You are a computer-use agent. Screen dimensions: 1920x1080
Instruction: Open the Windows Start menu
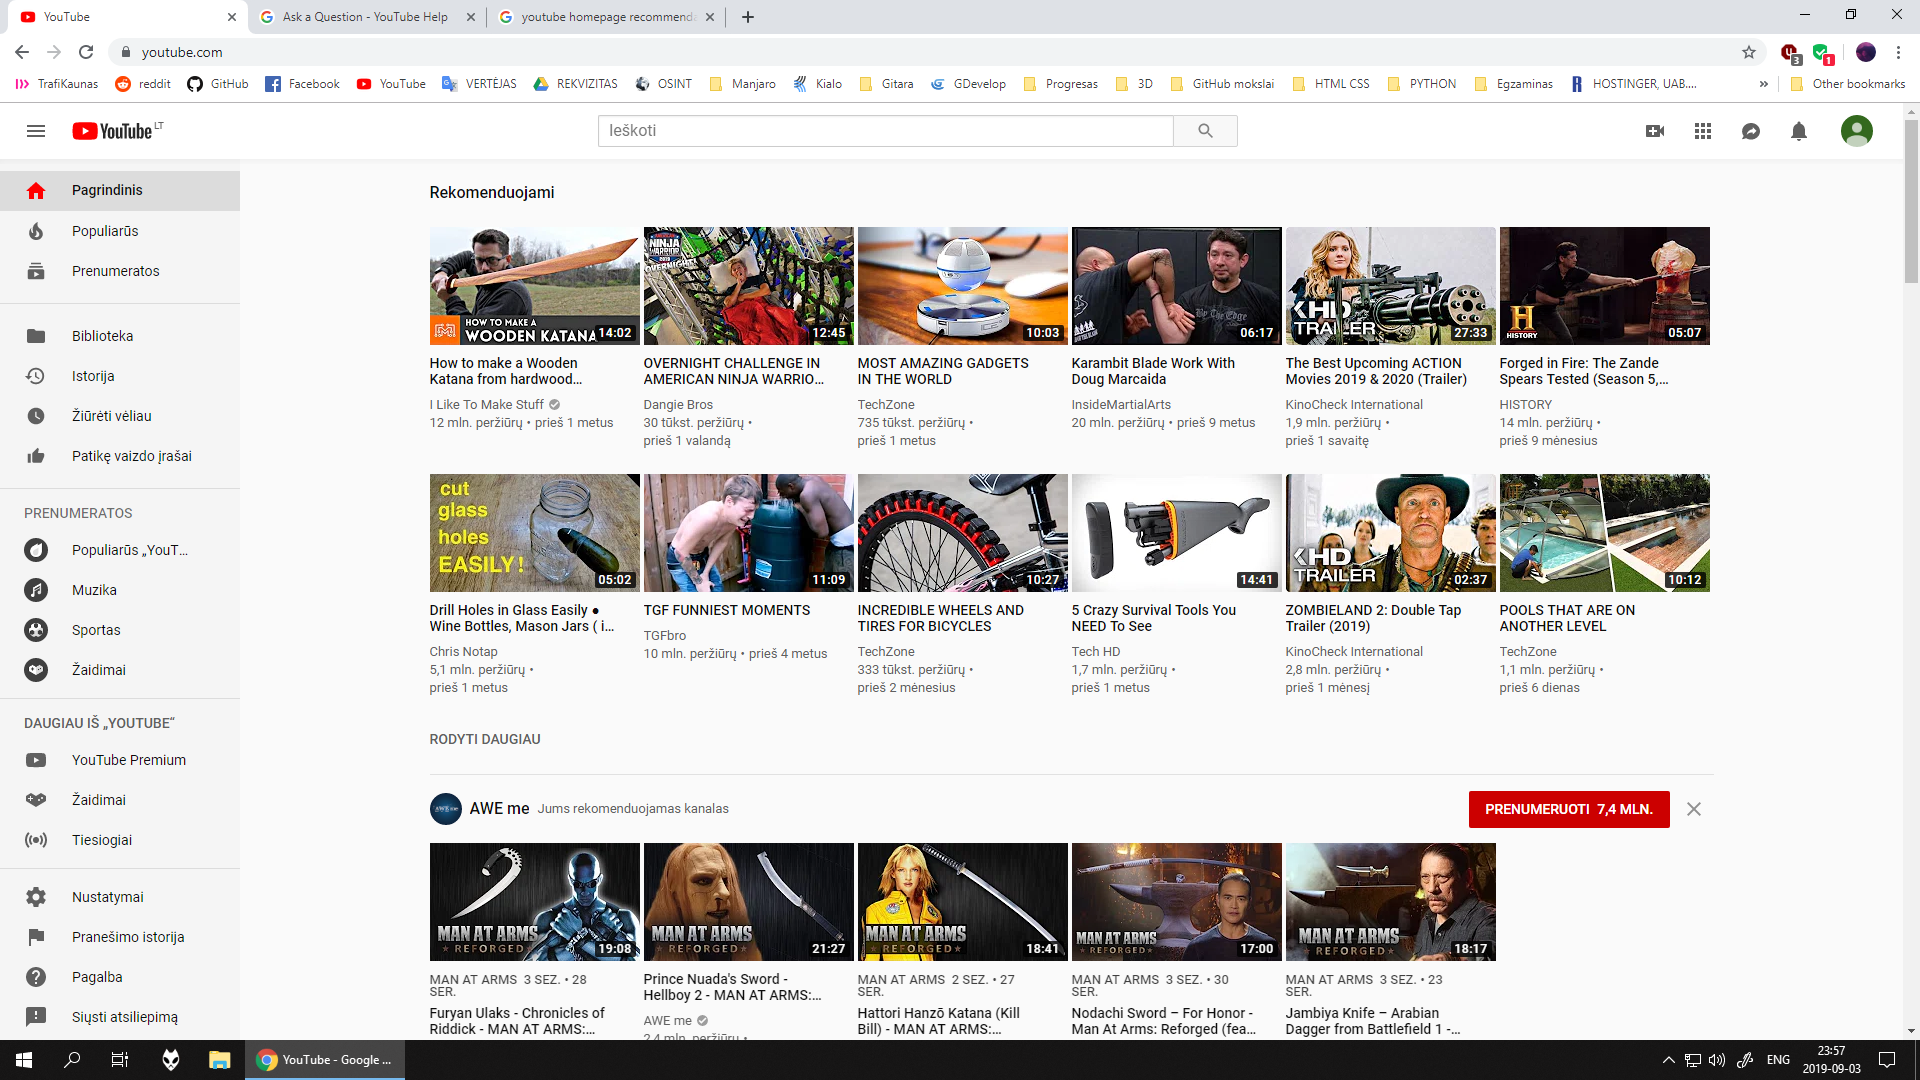pyautogui.click(x=24, y=1060)
